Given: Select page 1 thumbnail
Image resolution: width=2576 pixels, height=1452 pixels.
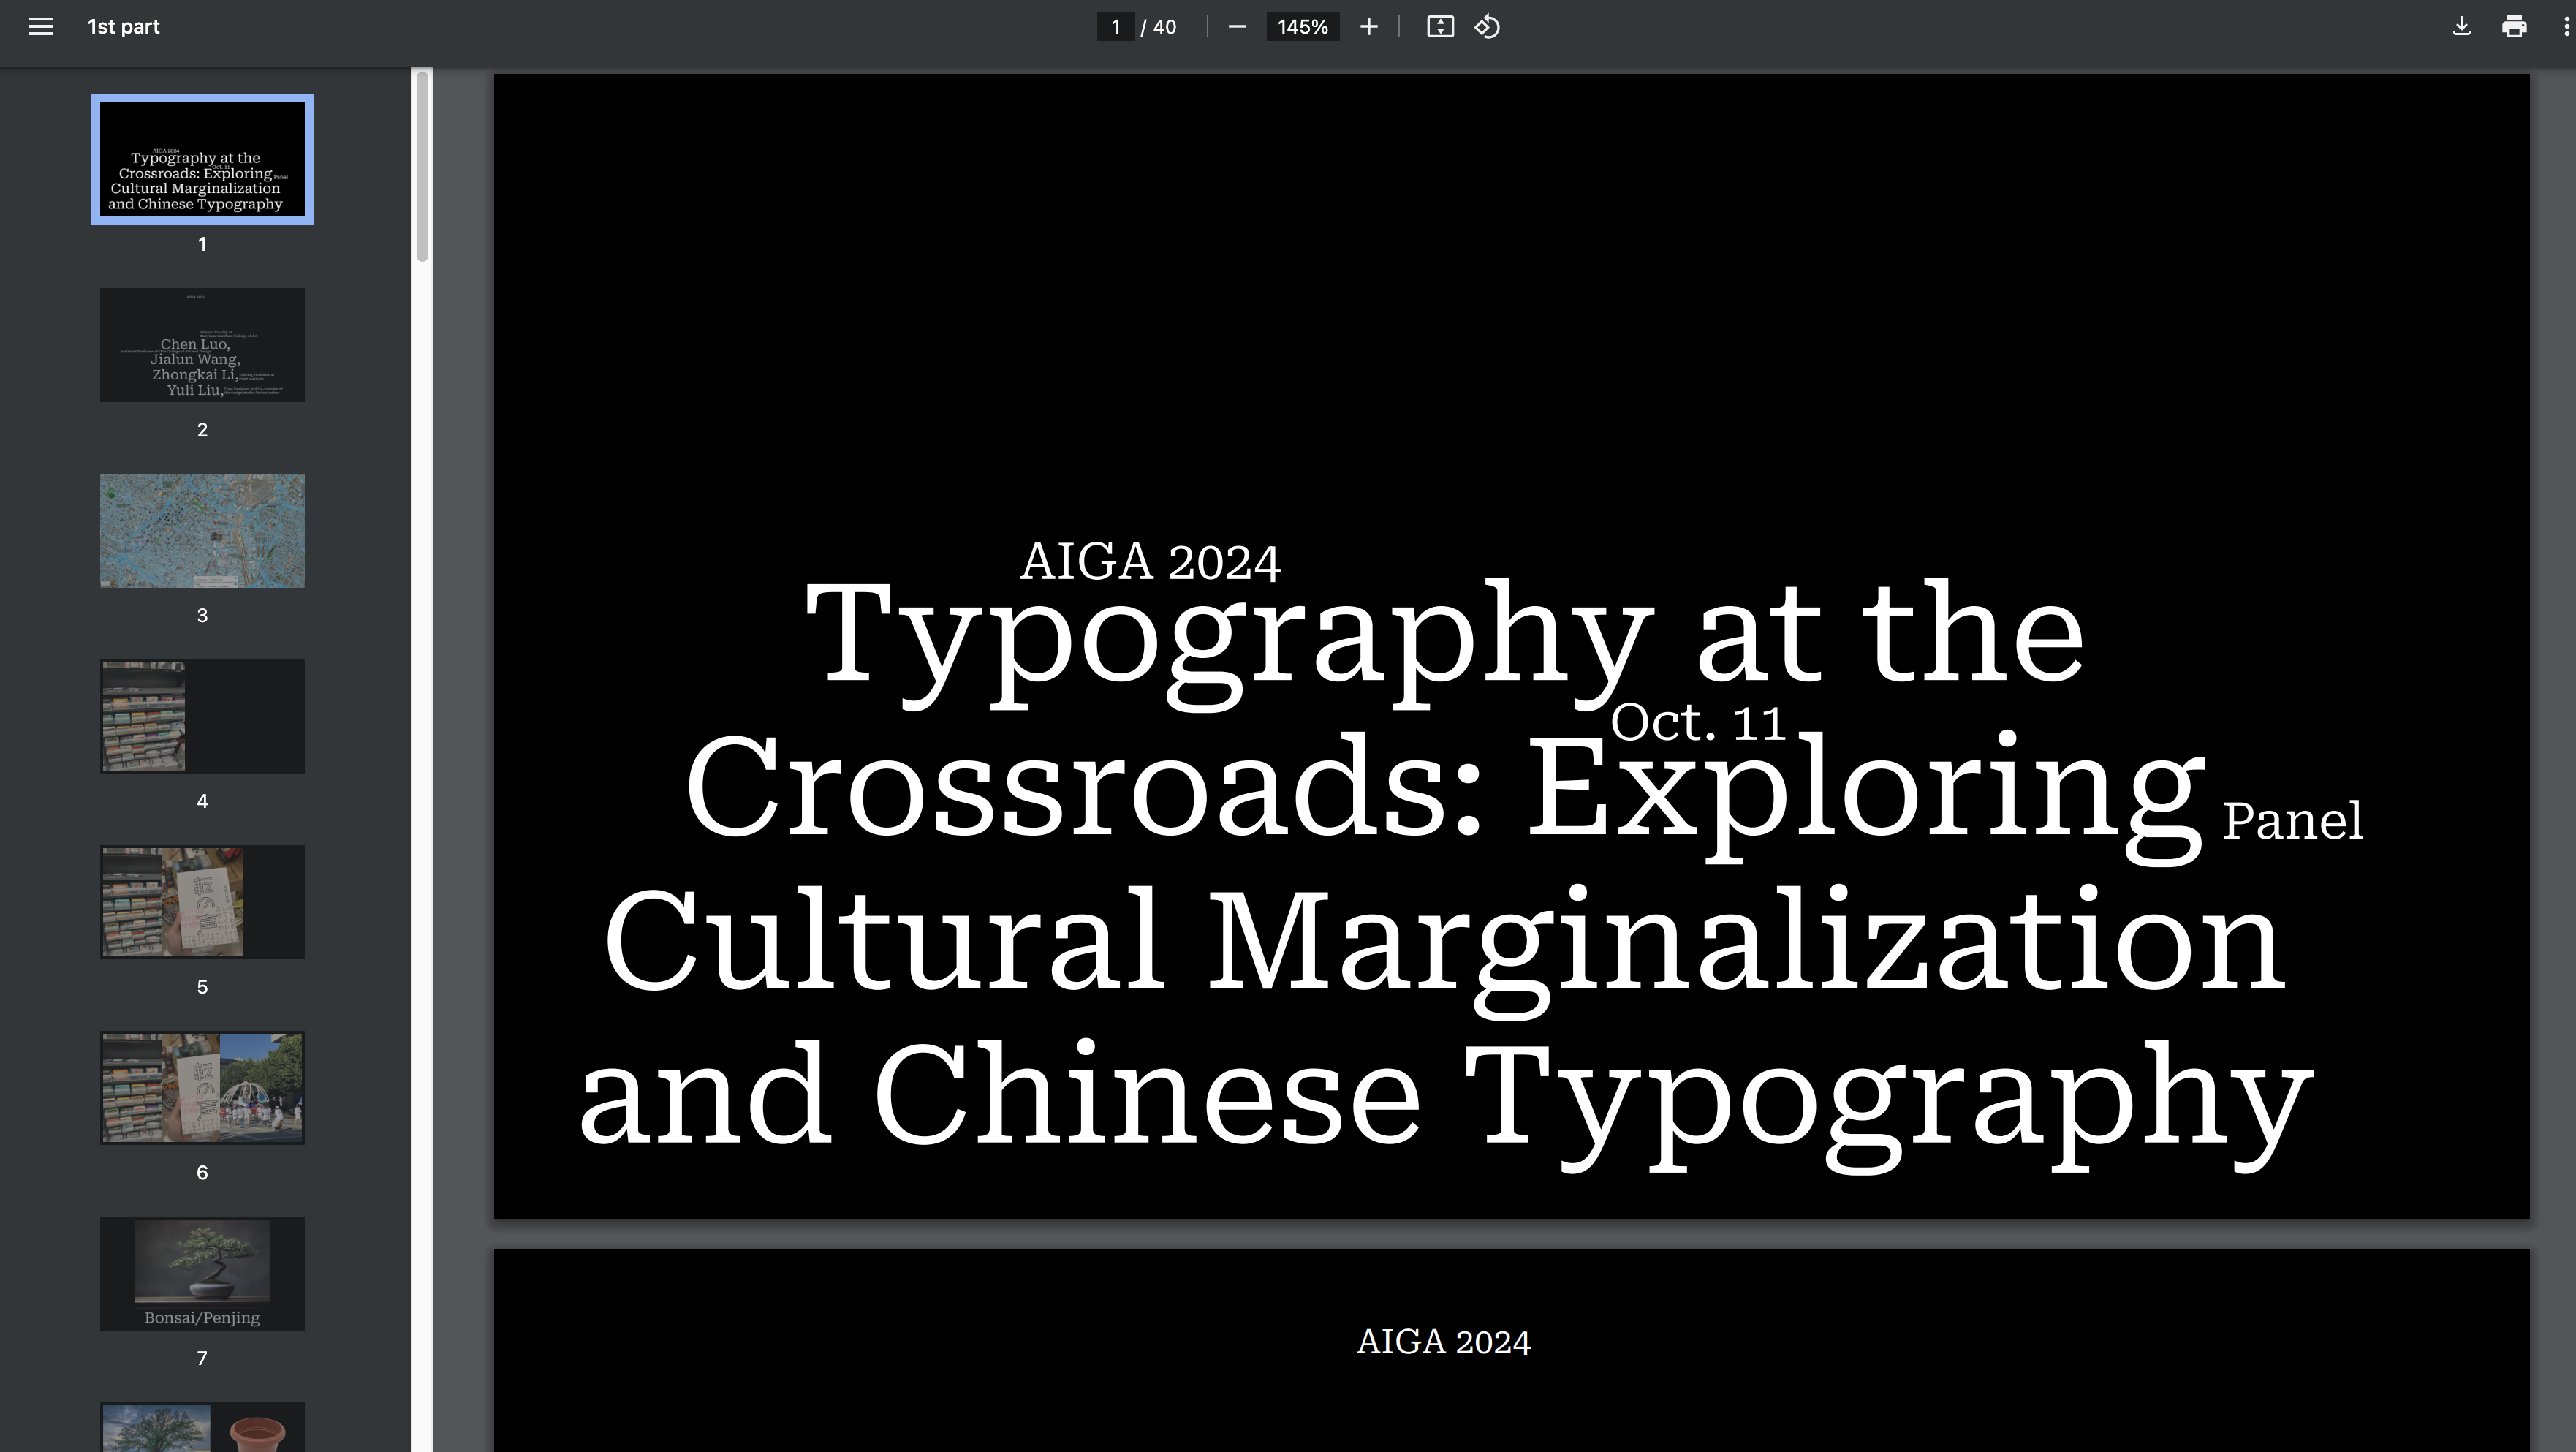Looking at the screenshot, I should [202, 159].
